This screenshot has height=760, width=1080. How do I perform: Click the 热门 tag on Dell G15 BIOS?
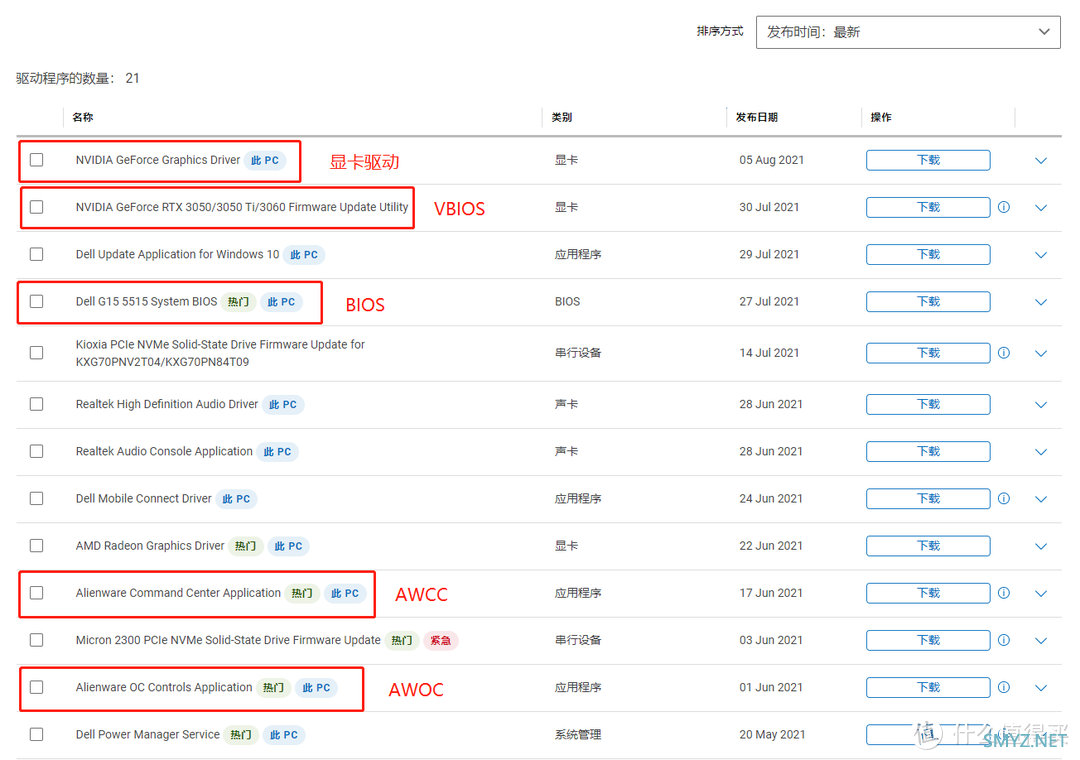238,302
